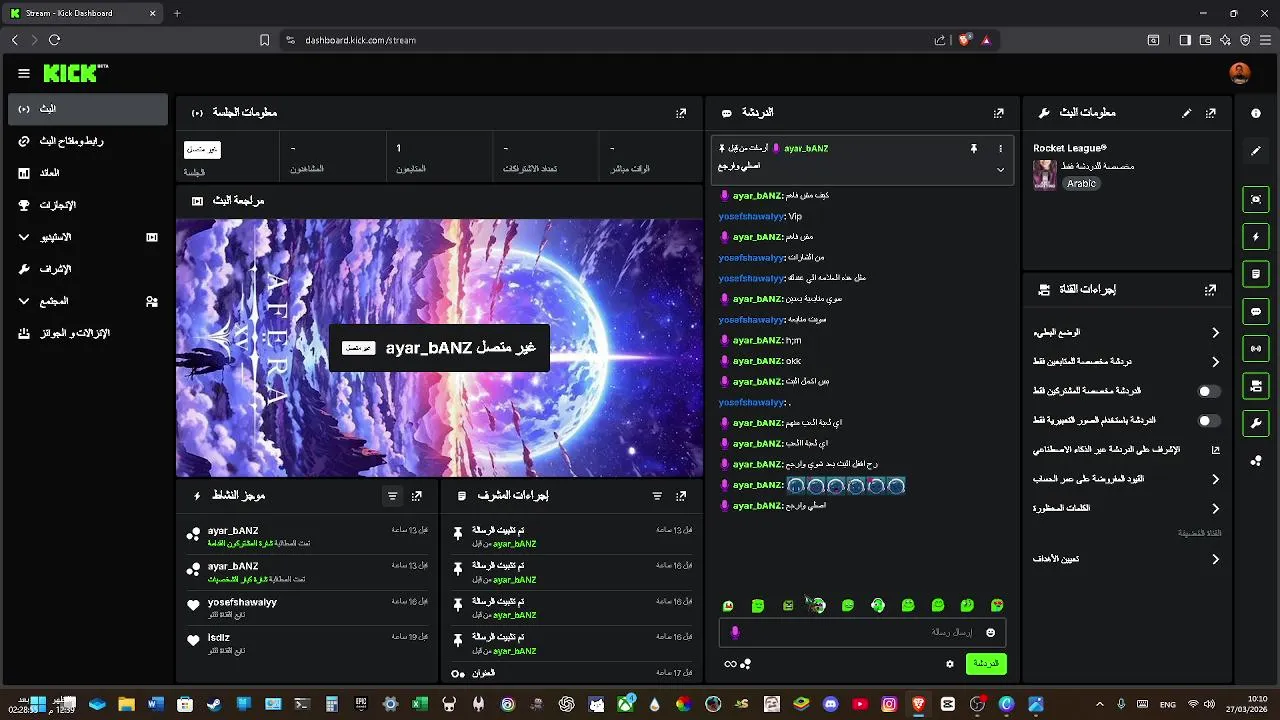
Task: Reload the page with browser refresh button
Action: point(54,40)
